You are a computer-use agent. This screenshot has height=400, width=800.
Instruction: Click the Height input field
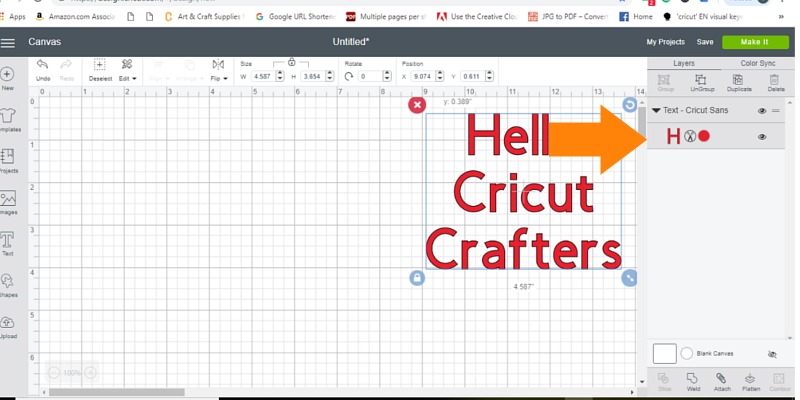pyautogui.click(x=312, y=76)
